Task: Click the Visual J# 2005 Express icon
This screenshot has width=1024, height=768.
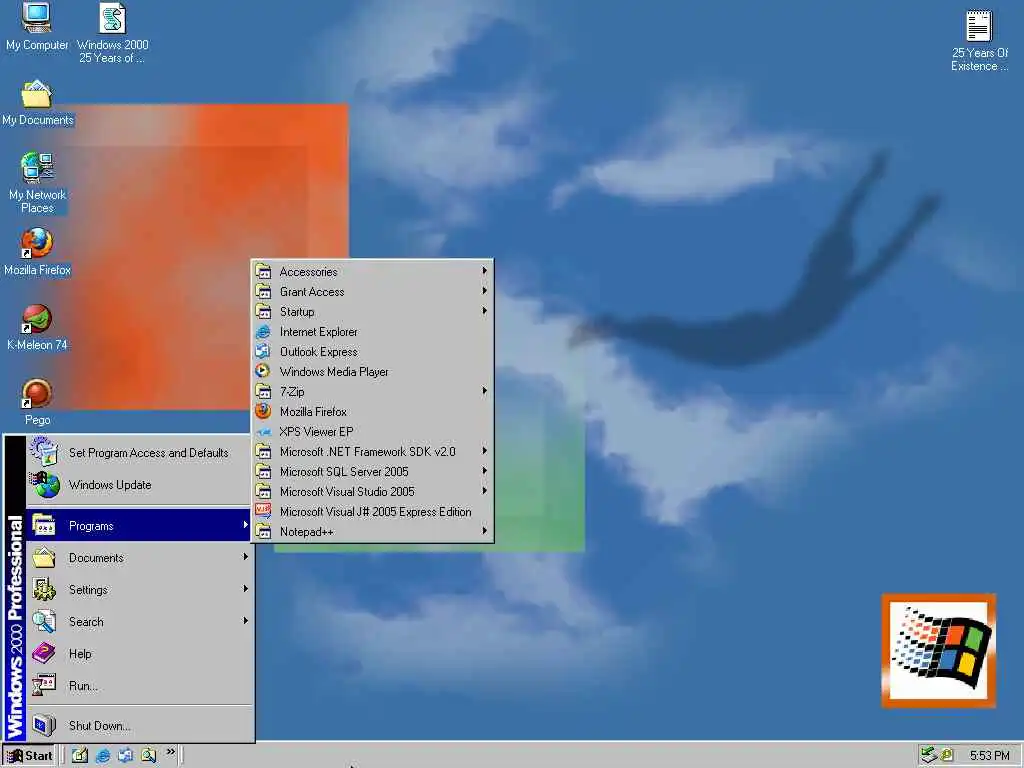Action: coord(263,511)
